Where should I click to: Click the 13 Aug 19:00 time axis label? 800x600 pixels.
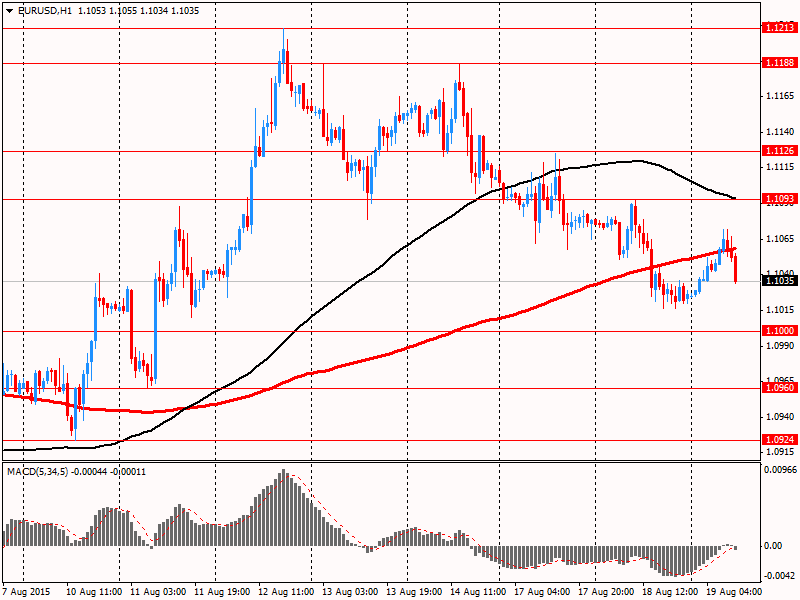click(x=414, y=592)
